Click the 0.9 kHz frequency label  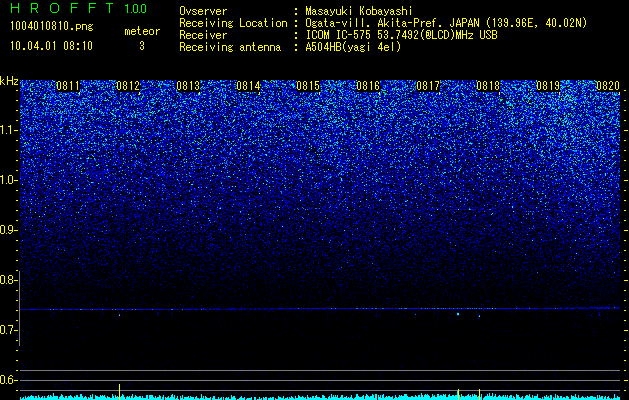[x=8, y=230]
